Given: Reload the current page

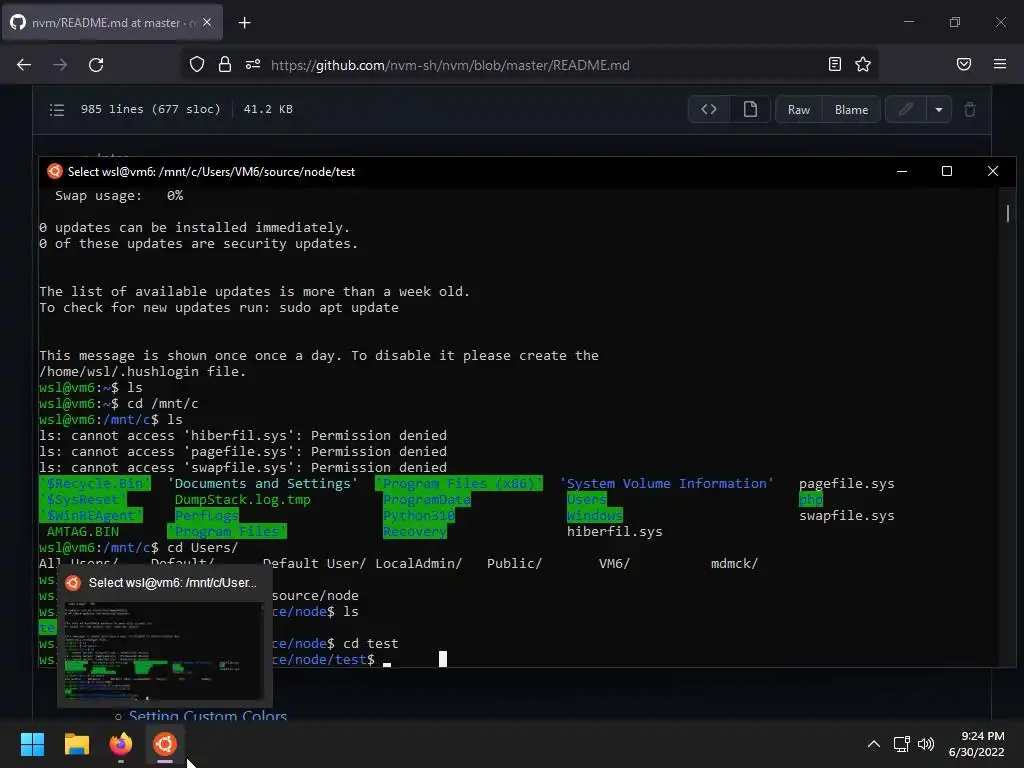Looking at the screenshot, I should point(96,65).
